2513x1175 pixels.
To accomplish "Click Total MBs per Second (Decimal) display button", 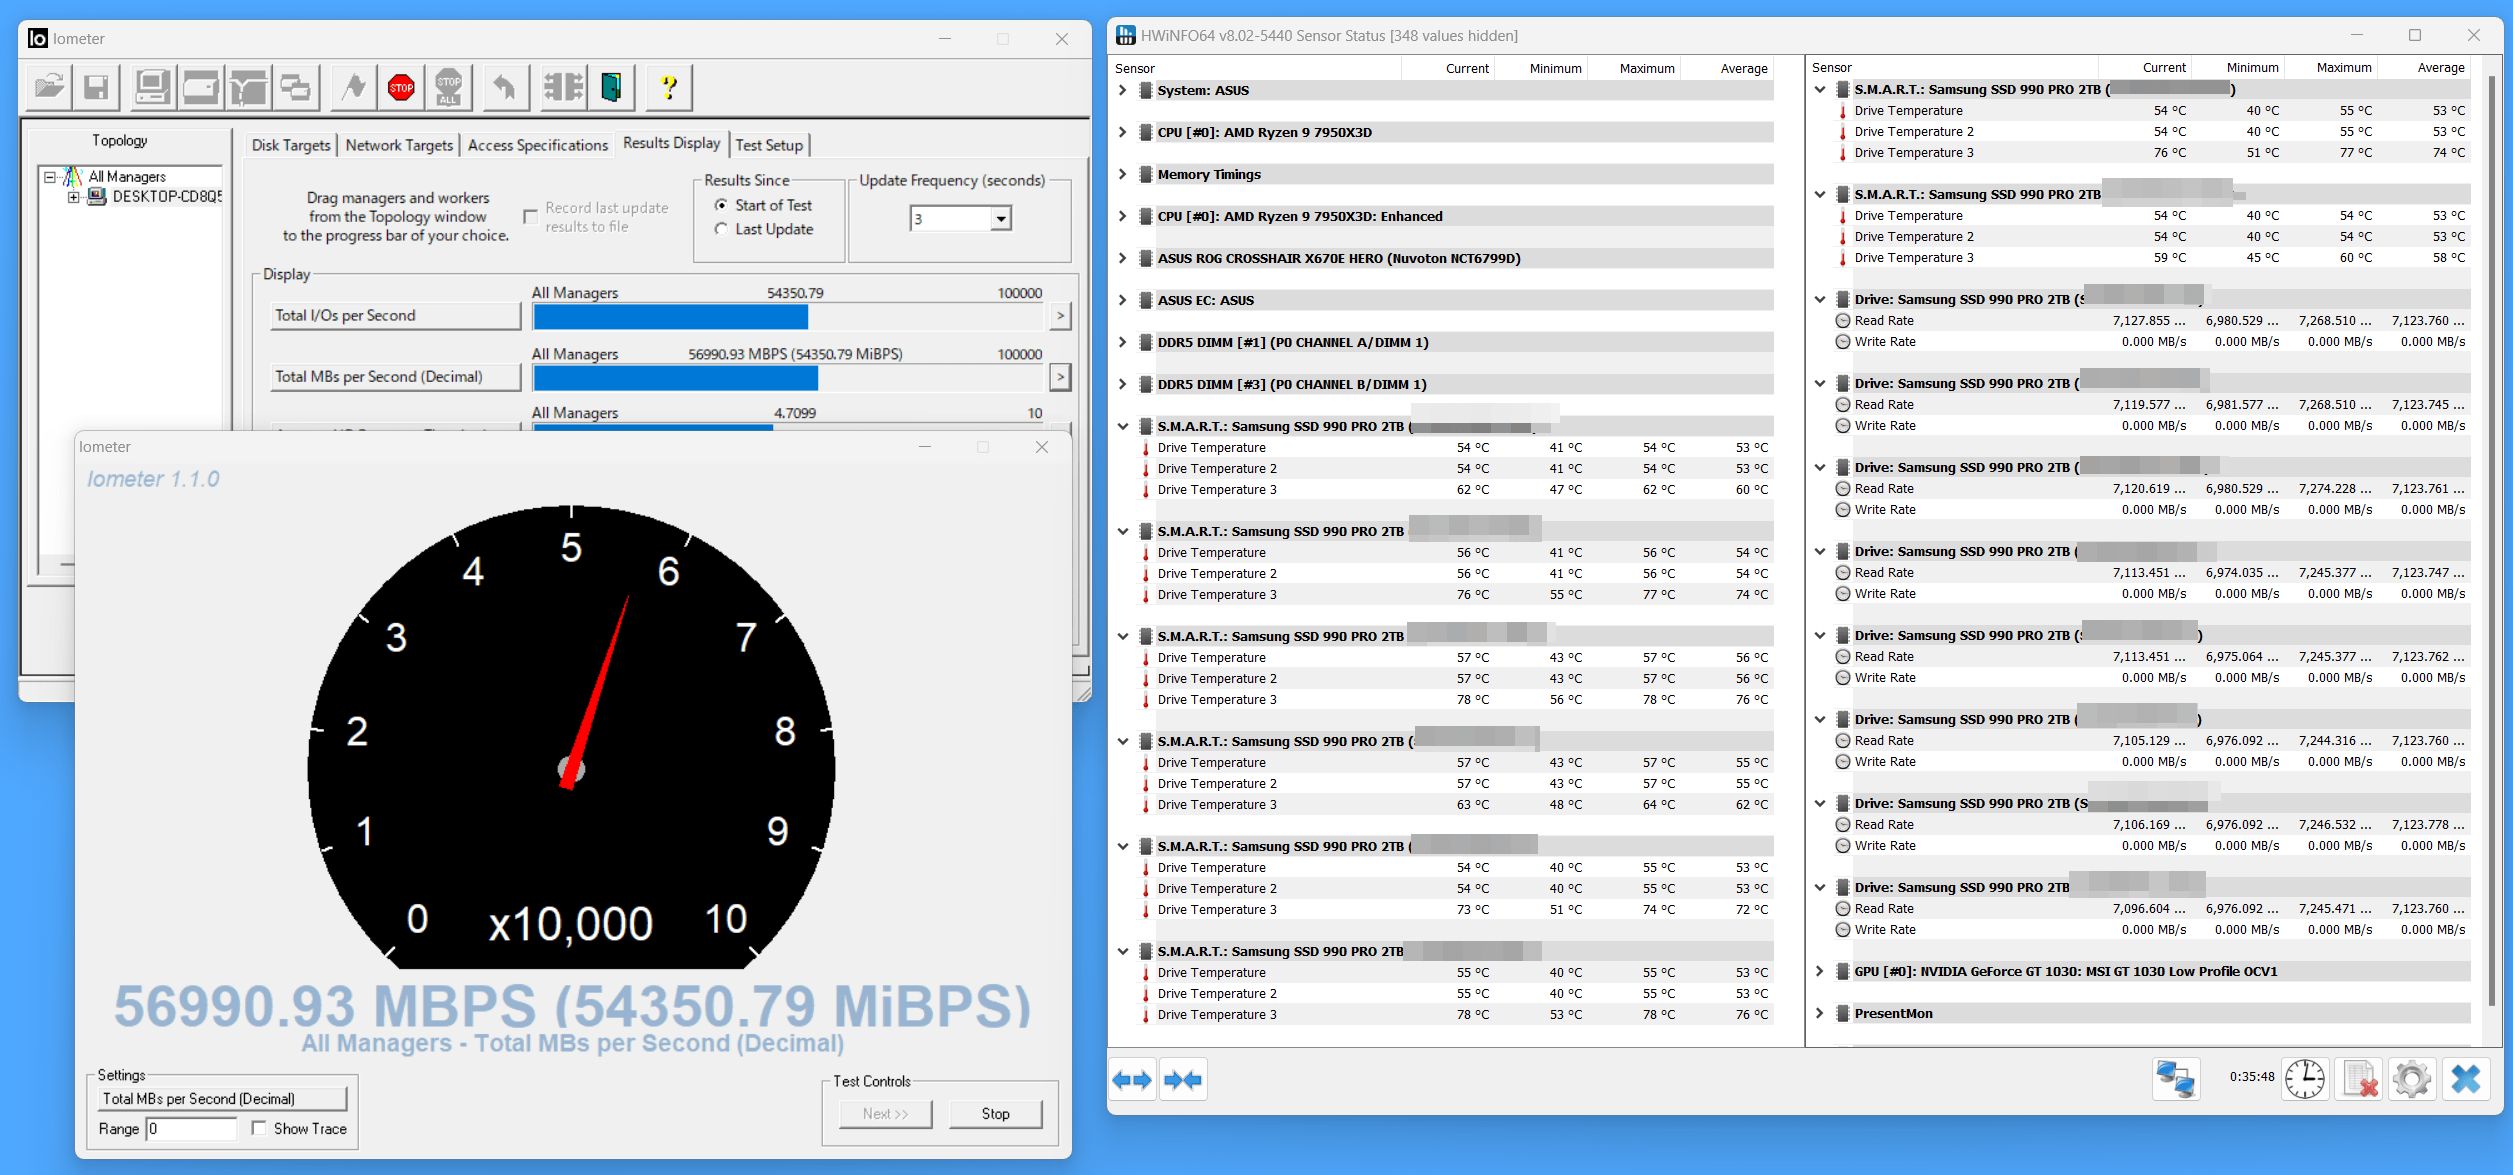I will [x=396, y=377].
